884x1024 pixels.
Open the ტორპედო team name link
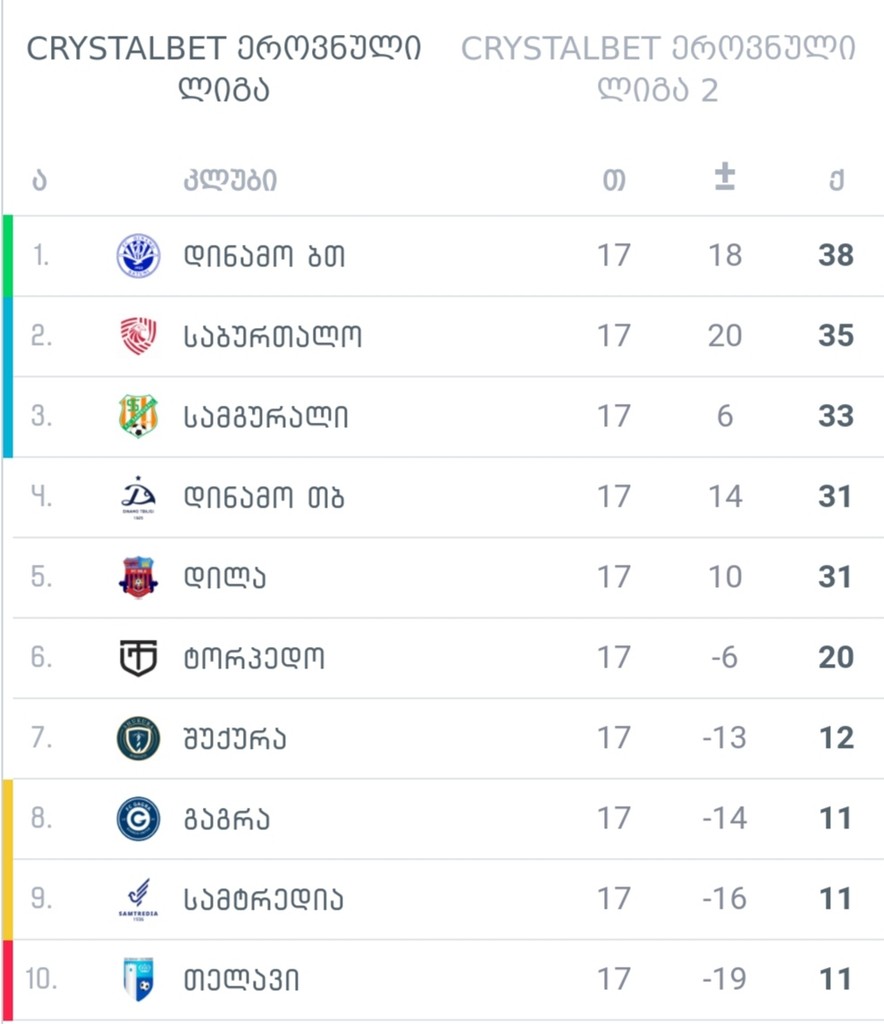255,658
